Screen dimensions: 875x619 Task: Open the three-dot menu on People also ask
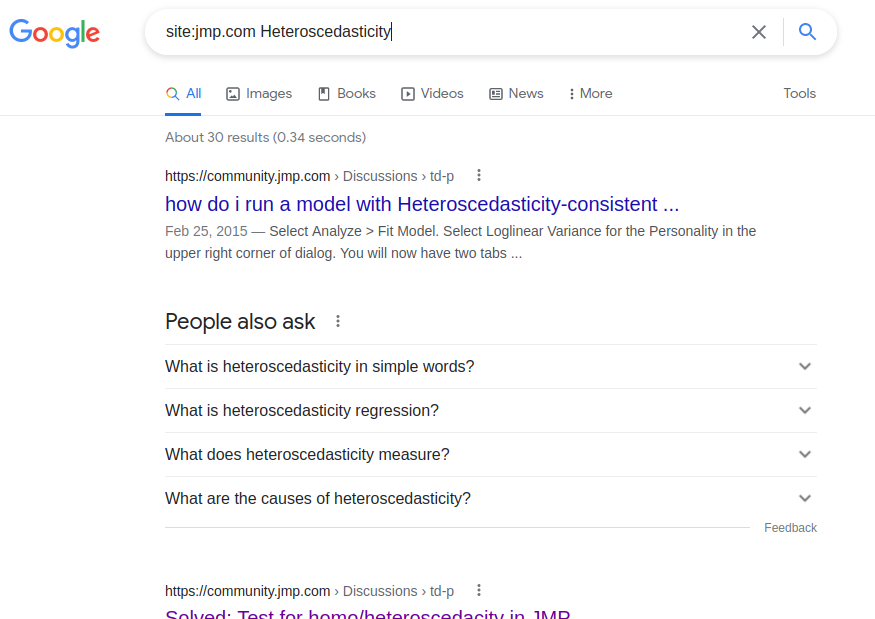[x=338, y=320]
